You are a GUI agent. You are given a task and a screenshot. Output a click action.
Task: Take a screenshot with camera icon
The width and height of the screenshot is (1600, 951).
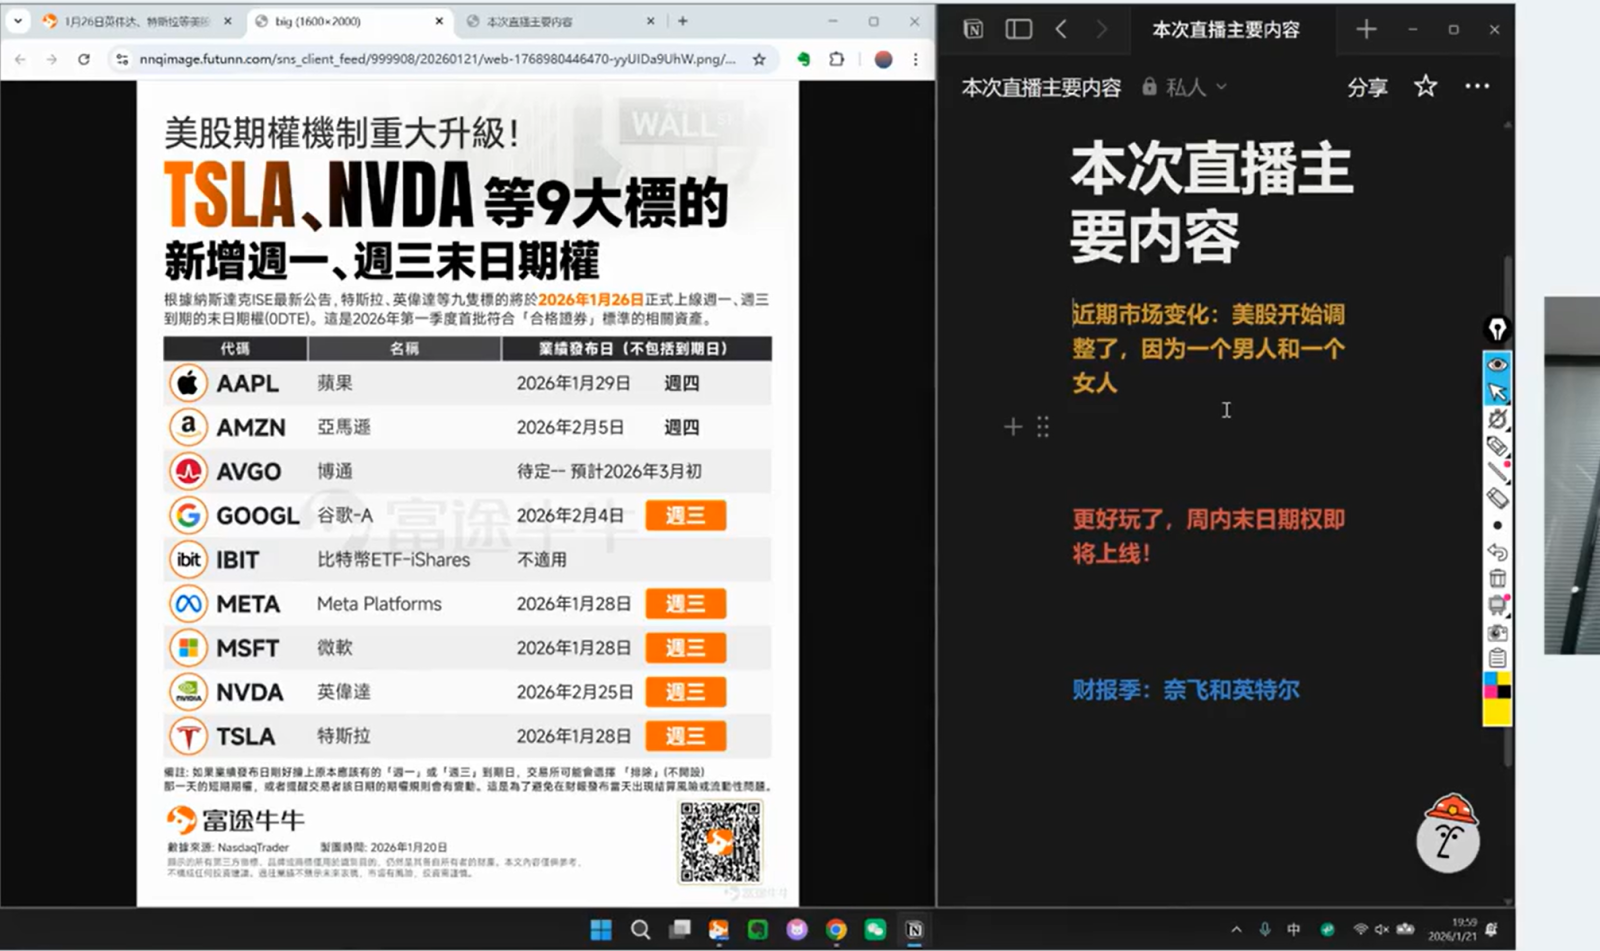coord(1497,632)
